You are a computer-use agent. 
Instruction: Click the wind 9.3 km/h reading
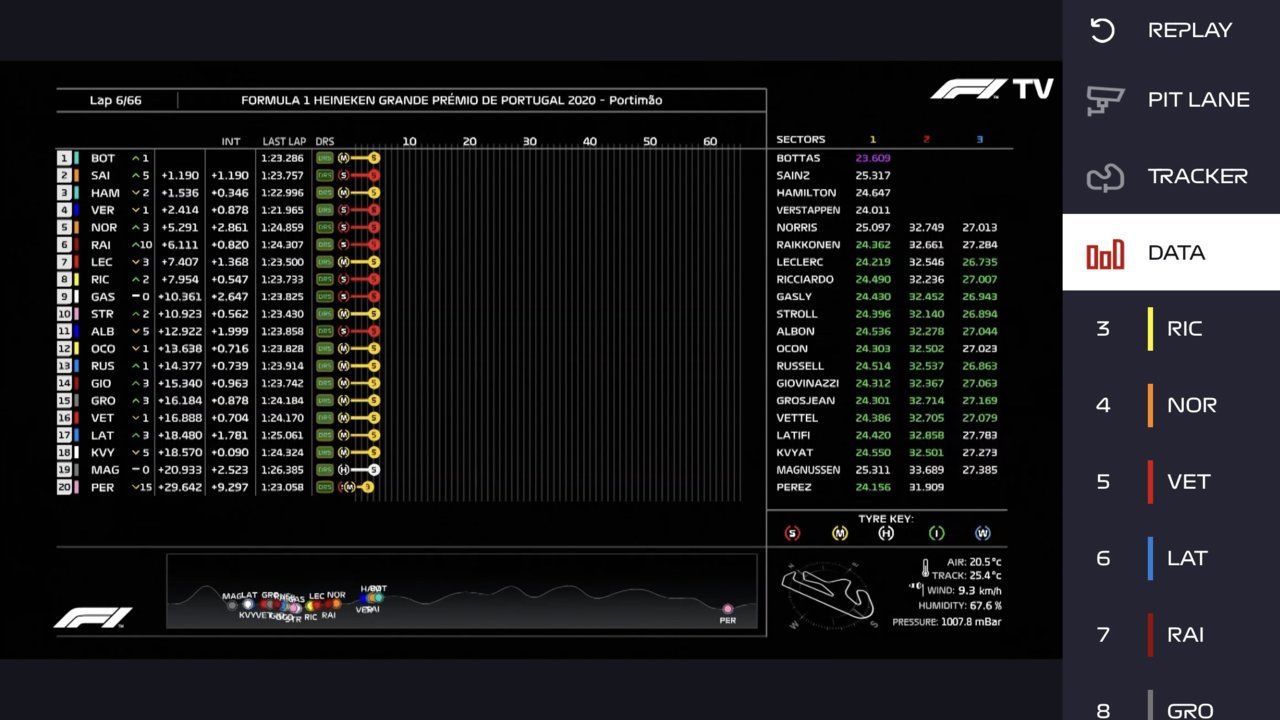coord(964,590)
